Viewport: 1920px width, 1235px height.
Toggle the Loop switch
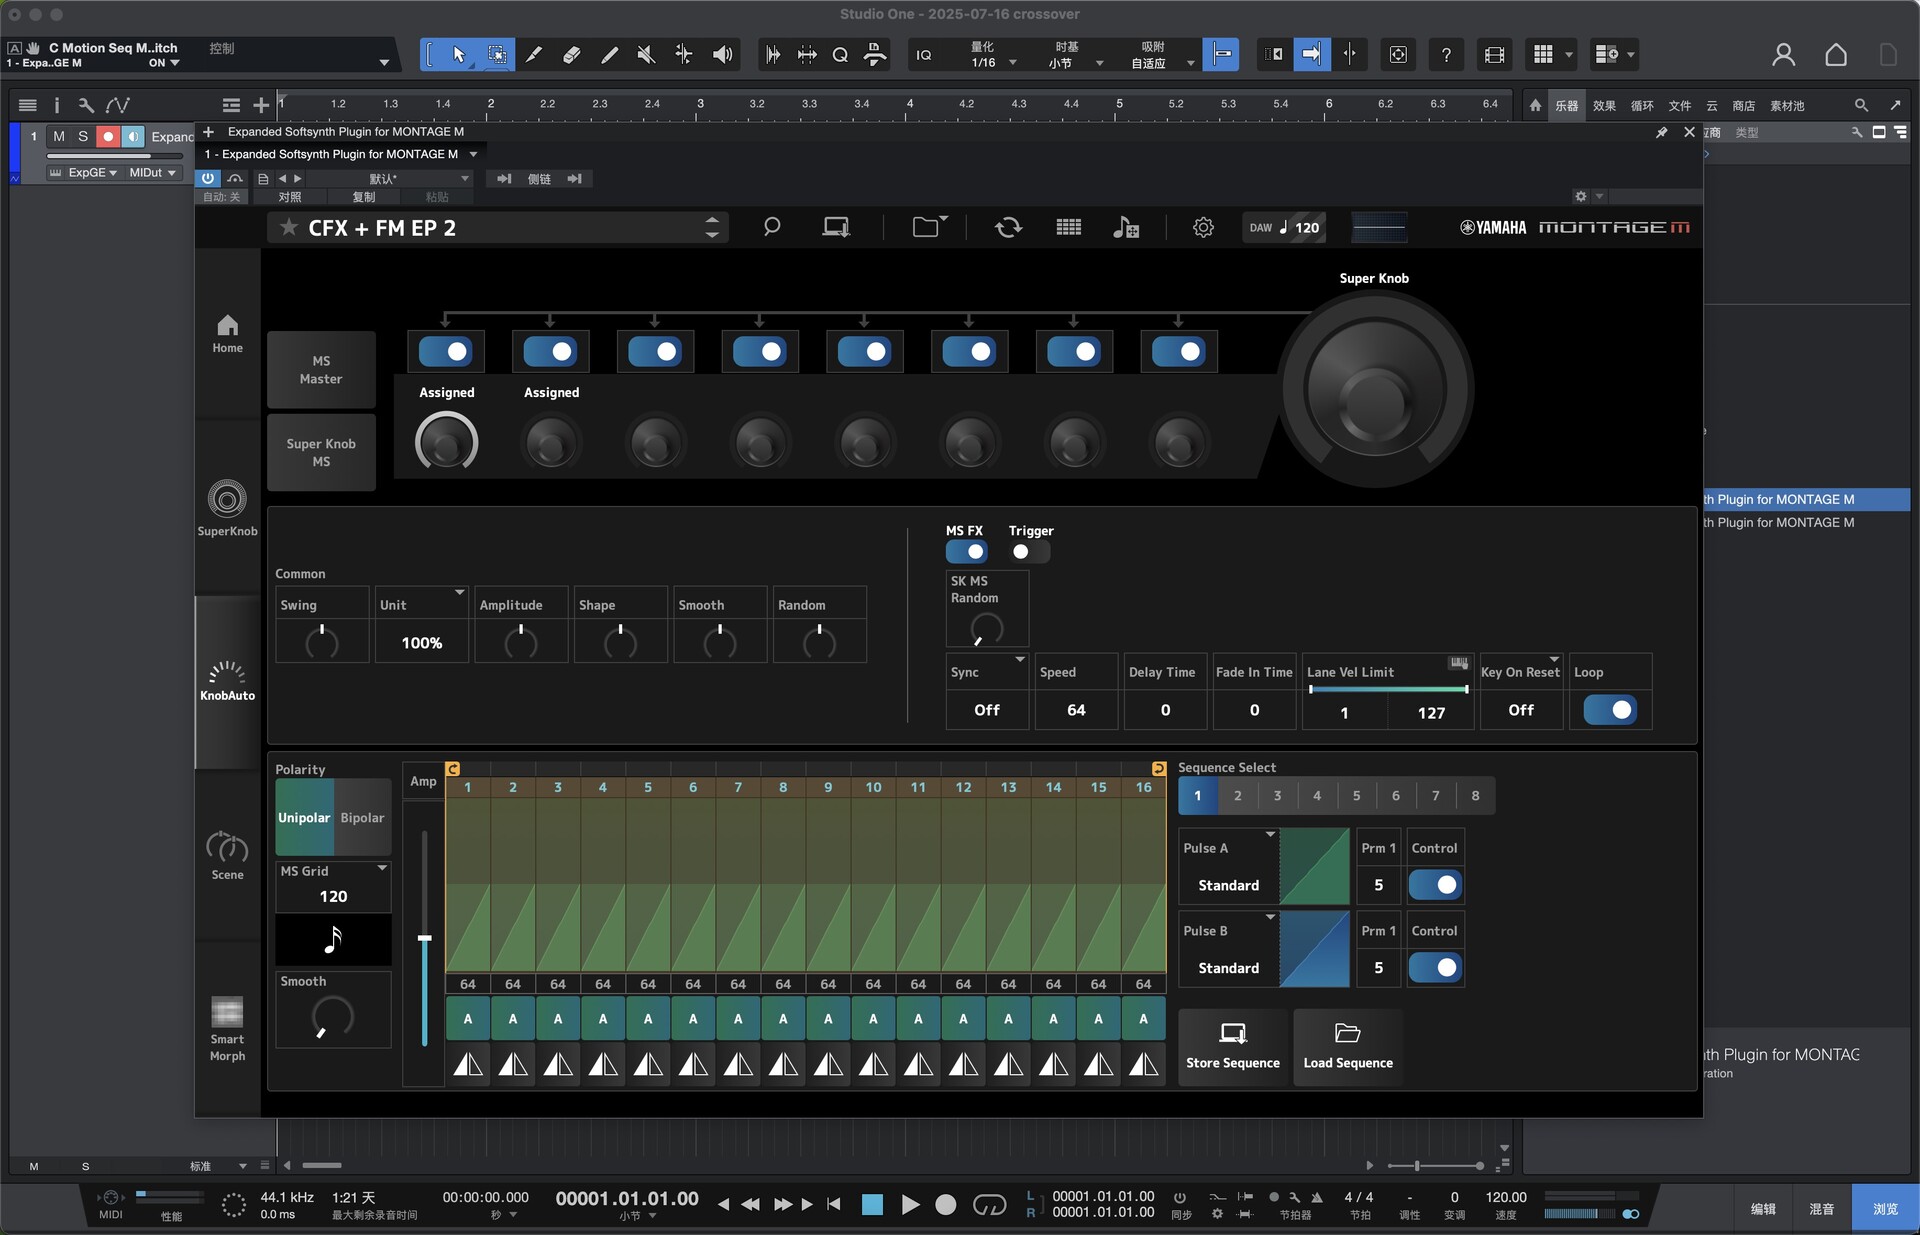click(1610, 710)
